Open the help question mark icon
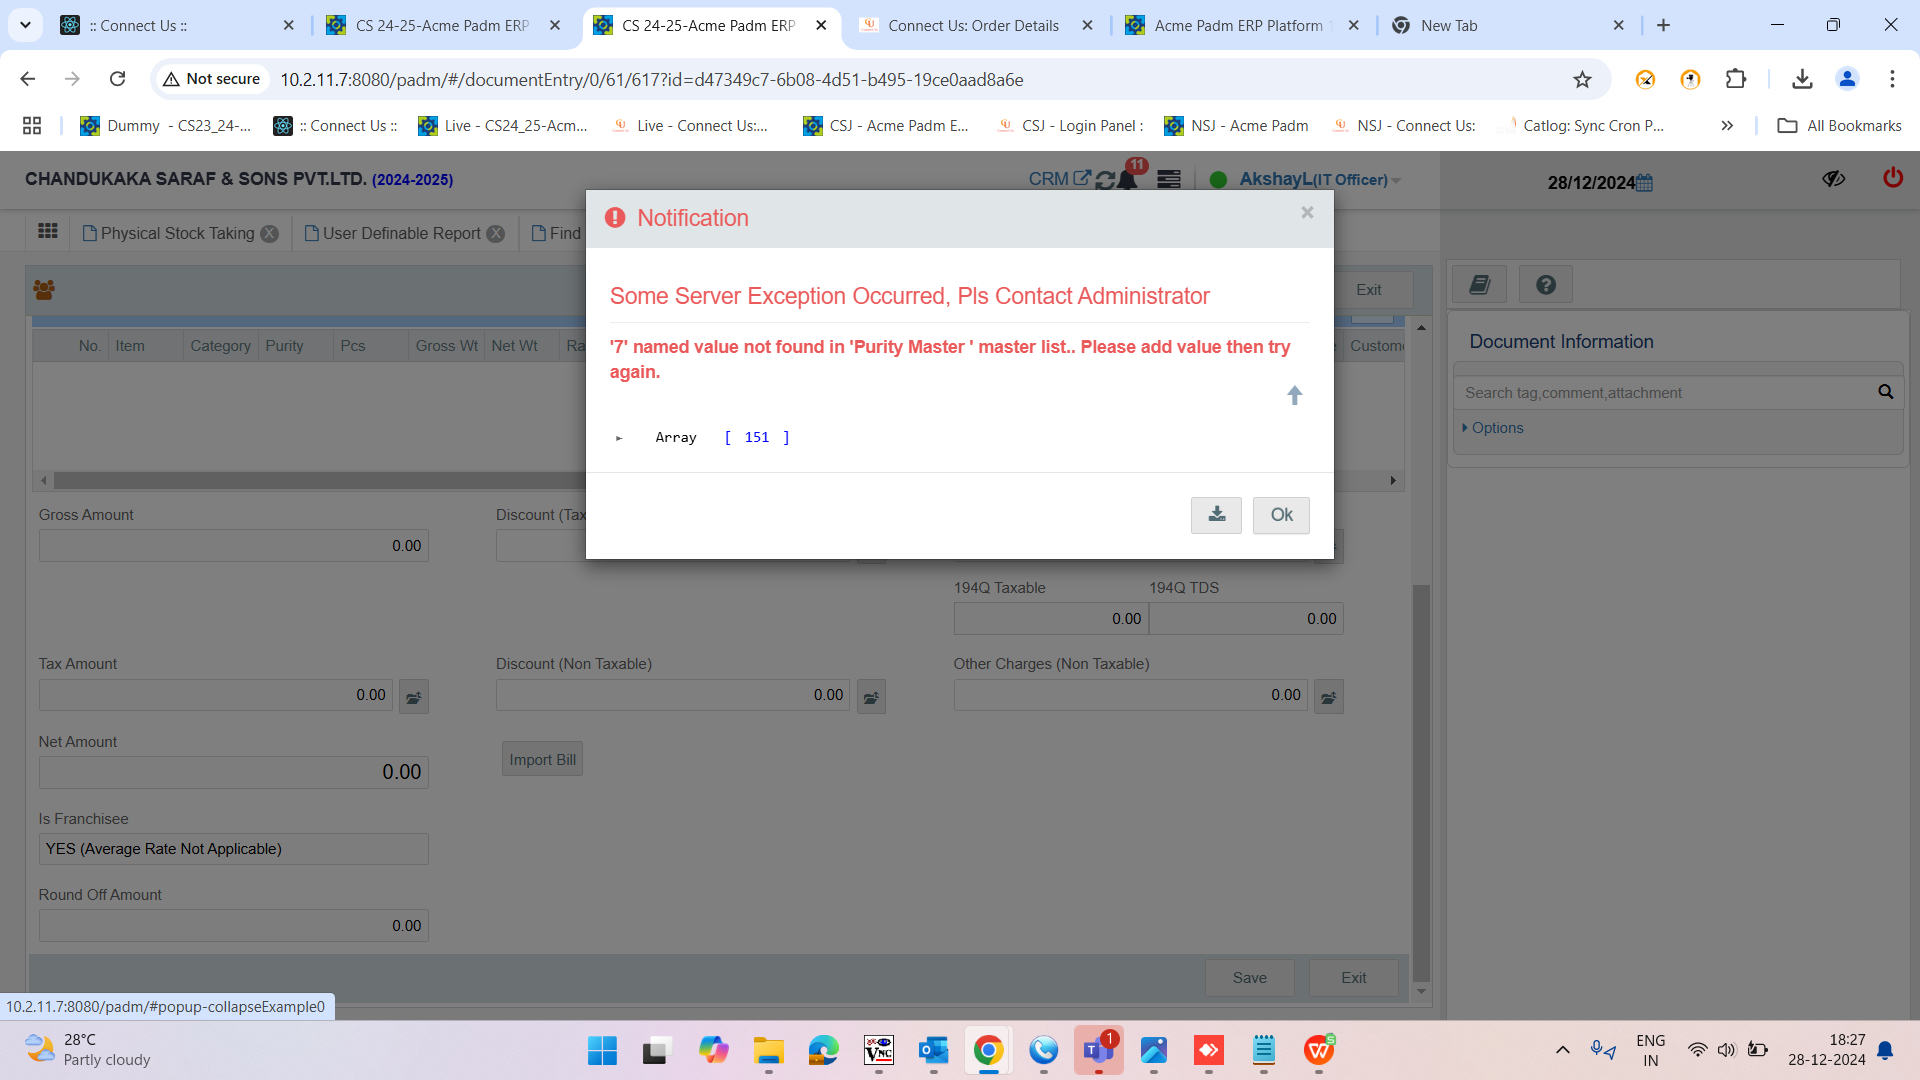Image resolution: width=1920 pixels, height=1080 pixels. tap(1546, 285)
